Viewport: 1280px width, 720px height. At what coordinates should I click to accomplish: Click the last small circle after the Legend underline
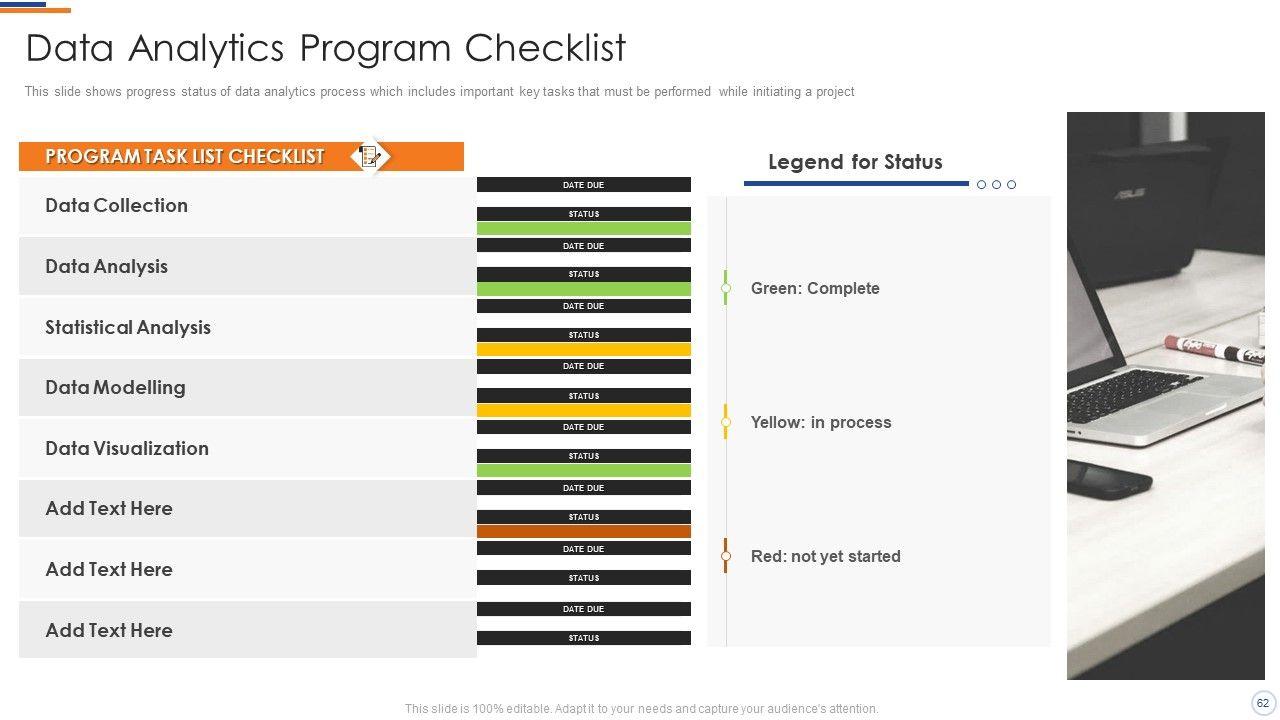(x=1011, y=185)
